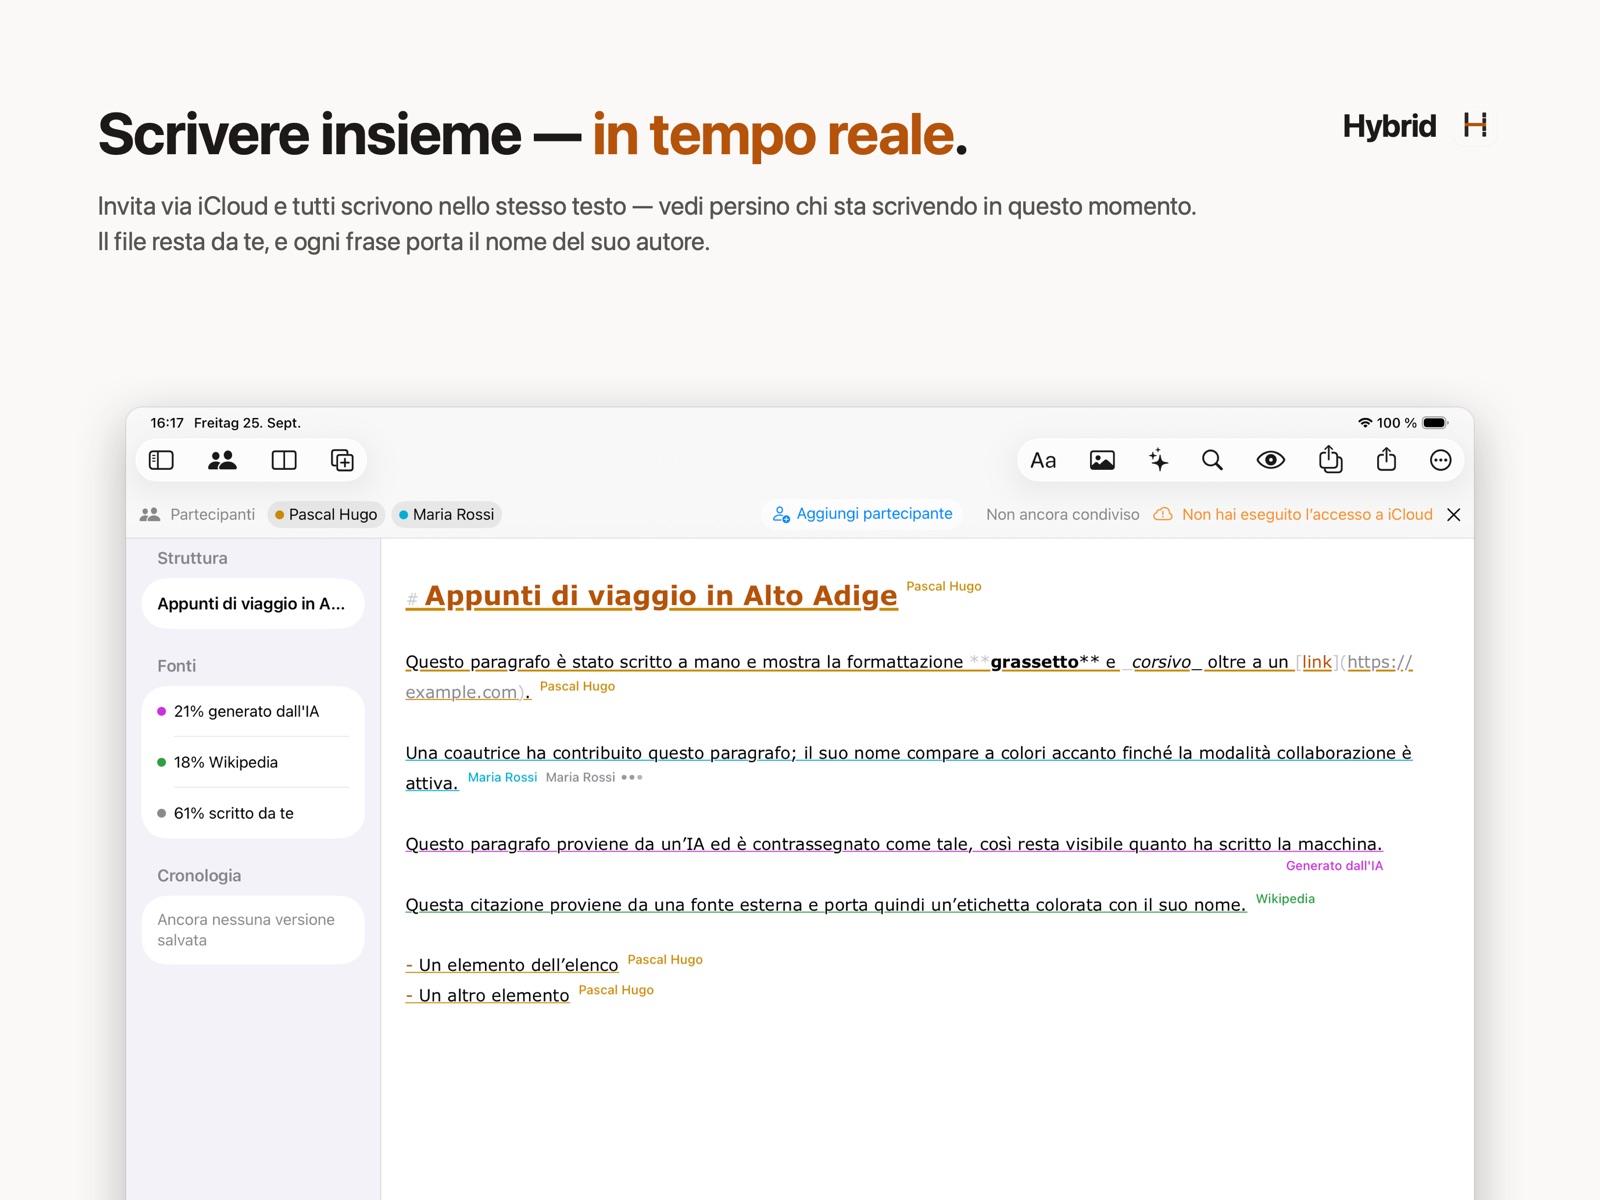Click 'Ancora nessuna versione salvata' box

pos(253,930)
